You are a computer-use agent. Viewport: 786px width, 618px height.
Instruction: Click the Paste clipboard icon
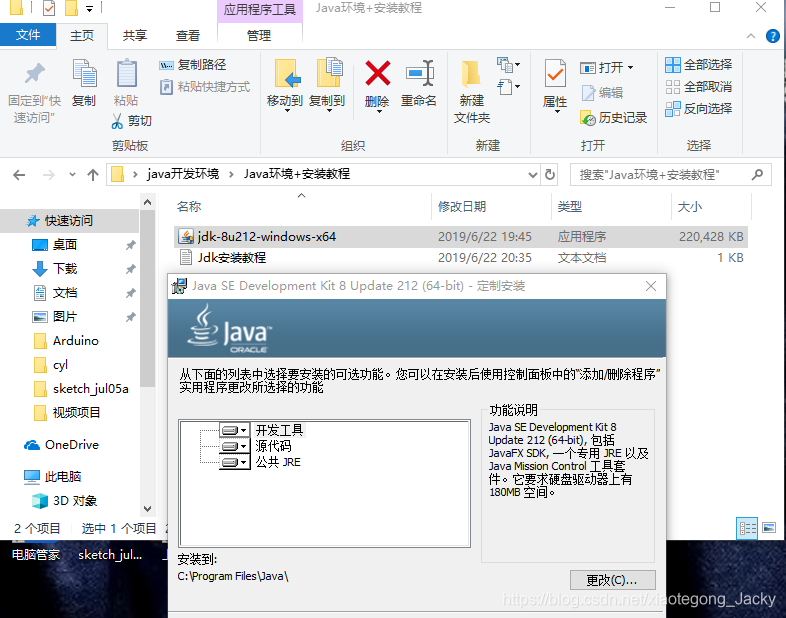[126, 74]
